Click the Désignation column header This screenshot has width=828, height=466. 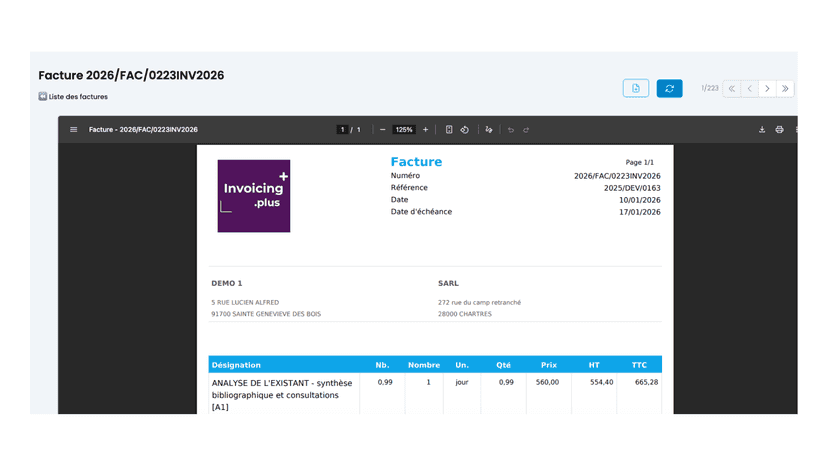click(x=236, y=365)
